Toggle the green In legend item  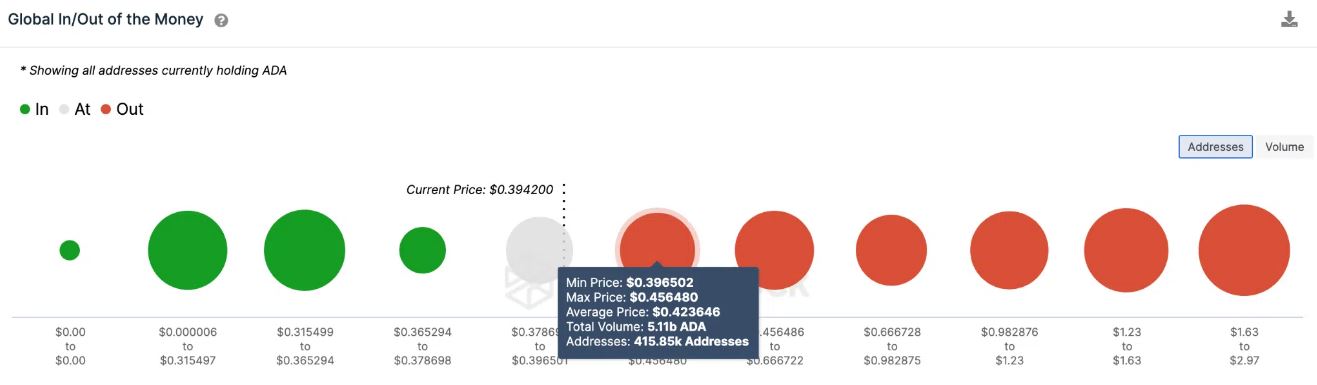(34, 110)
